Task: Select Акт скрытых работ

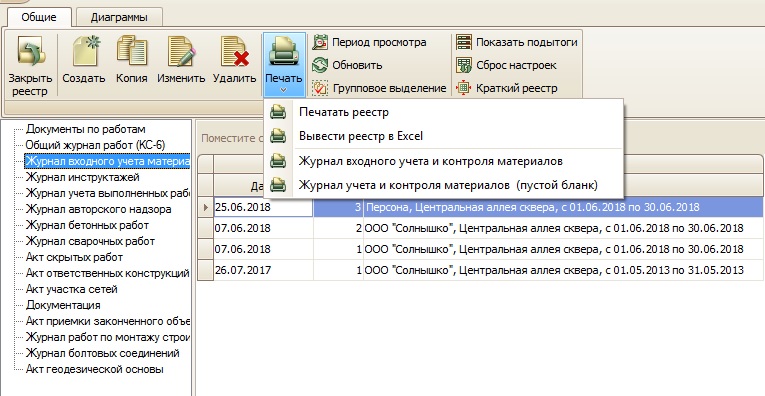Action: pyautogui.click(x=74, y=257)
